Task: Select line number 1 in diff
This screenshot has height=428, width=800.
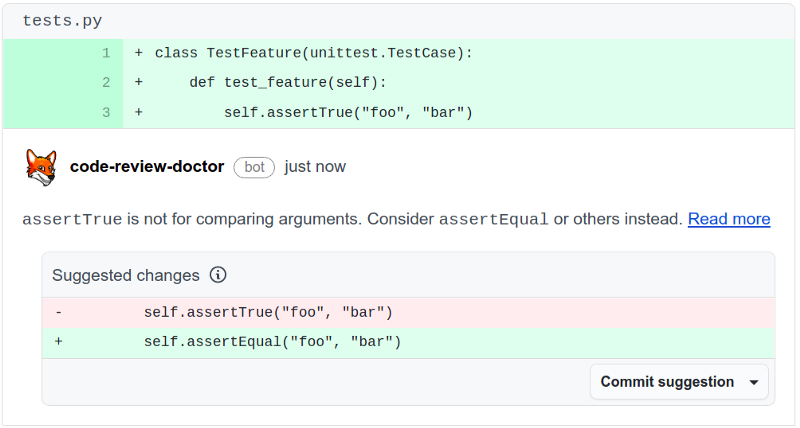Action: [106, 53]
